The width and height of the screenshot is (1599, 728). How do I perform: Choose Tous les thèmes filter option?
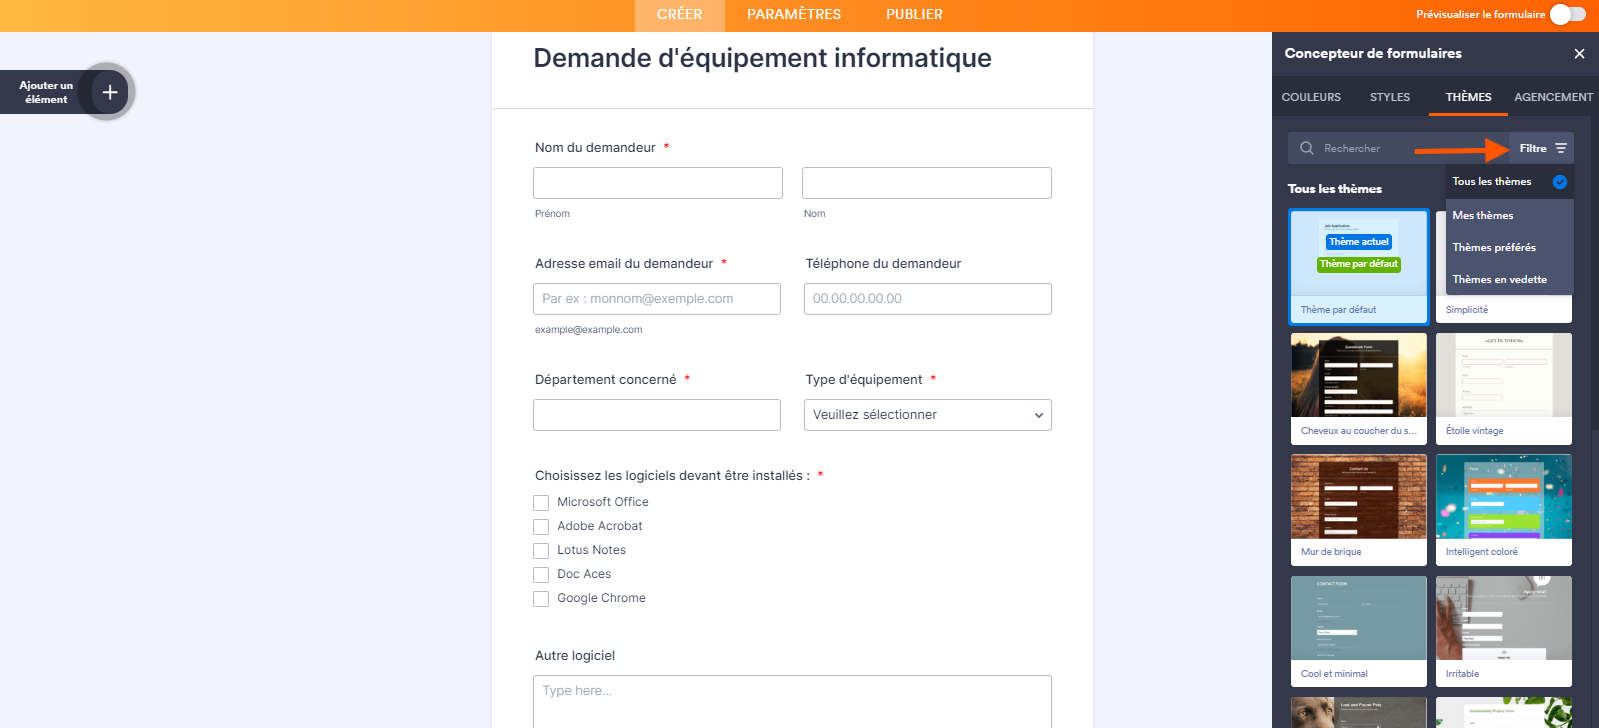[x=1510, y=182]
